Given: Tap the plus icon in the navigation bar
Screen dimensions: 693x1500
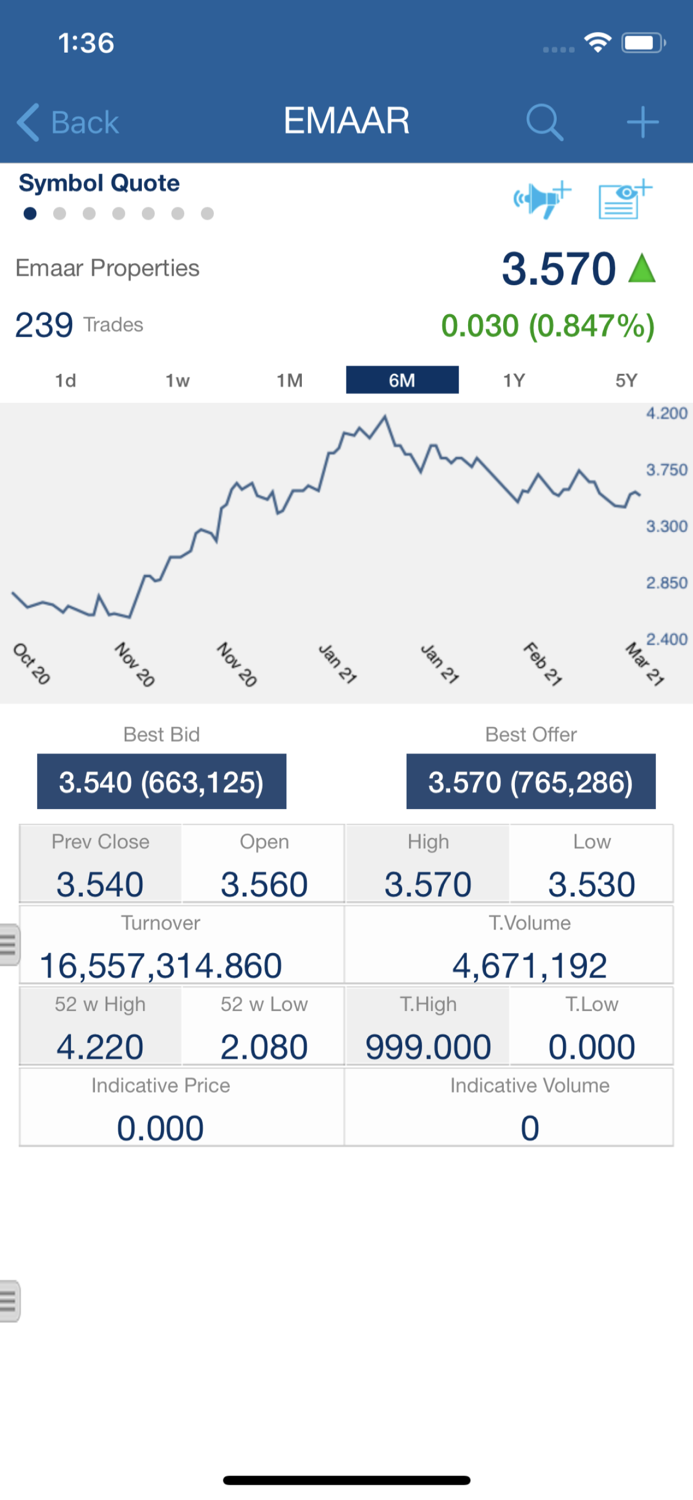Looking at the screenshot, I should (642, 122).
